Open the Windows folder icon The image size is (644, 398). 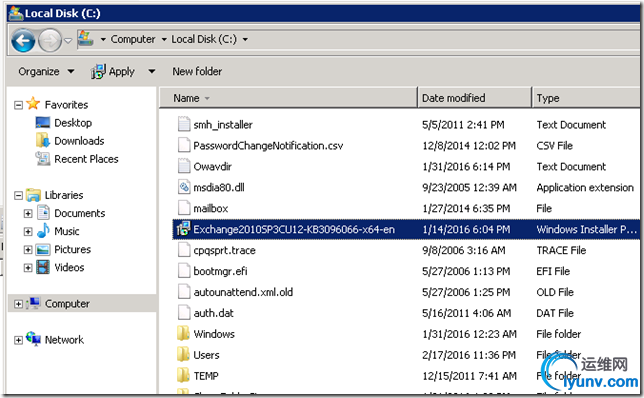183,334
